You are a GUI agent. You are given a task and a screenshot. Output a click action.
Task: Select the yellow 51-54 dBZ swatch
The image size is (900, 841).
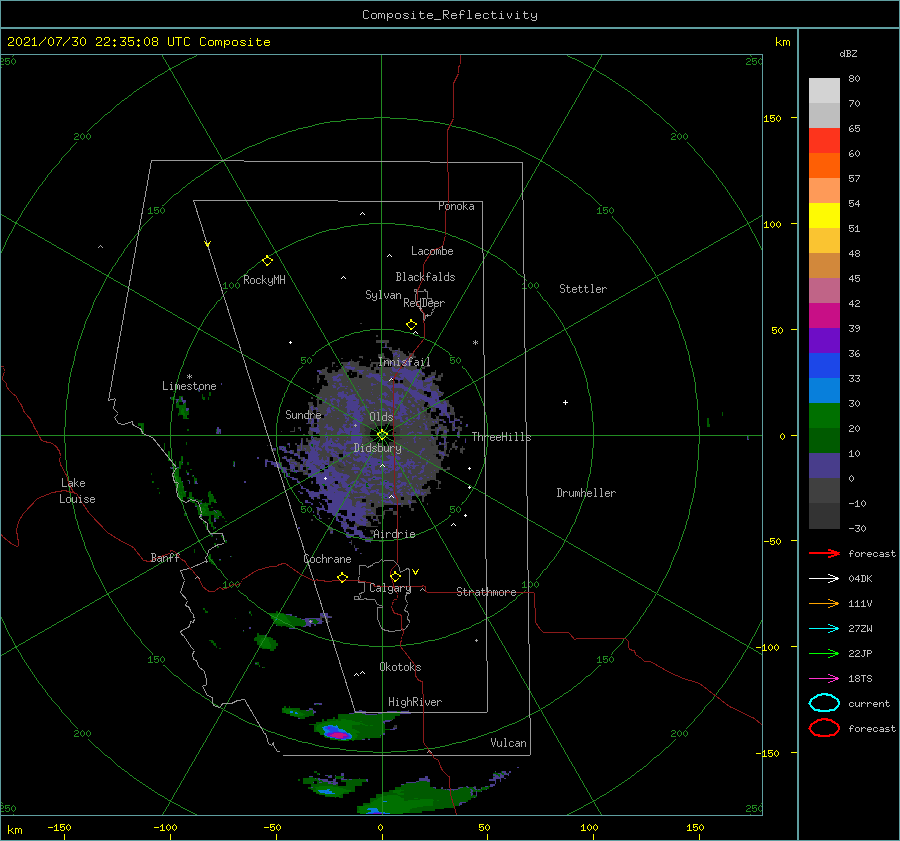(x=824, y=216)
